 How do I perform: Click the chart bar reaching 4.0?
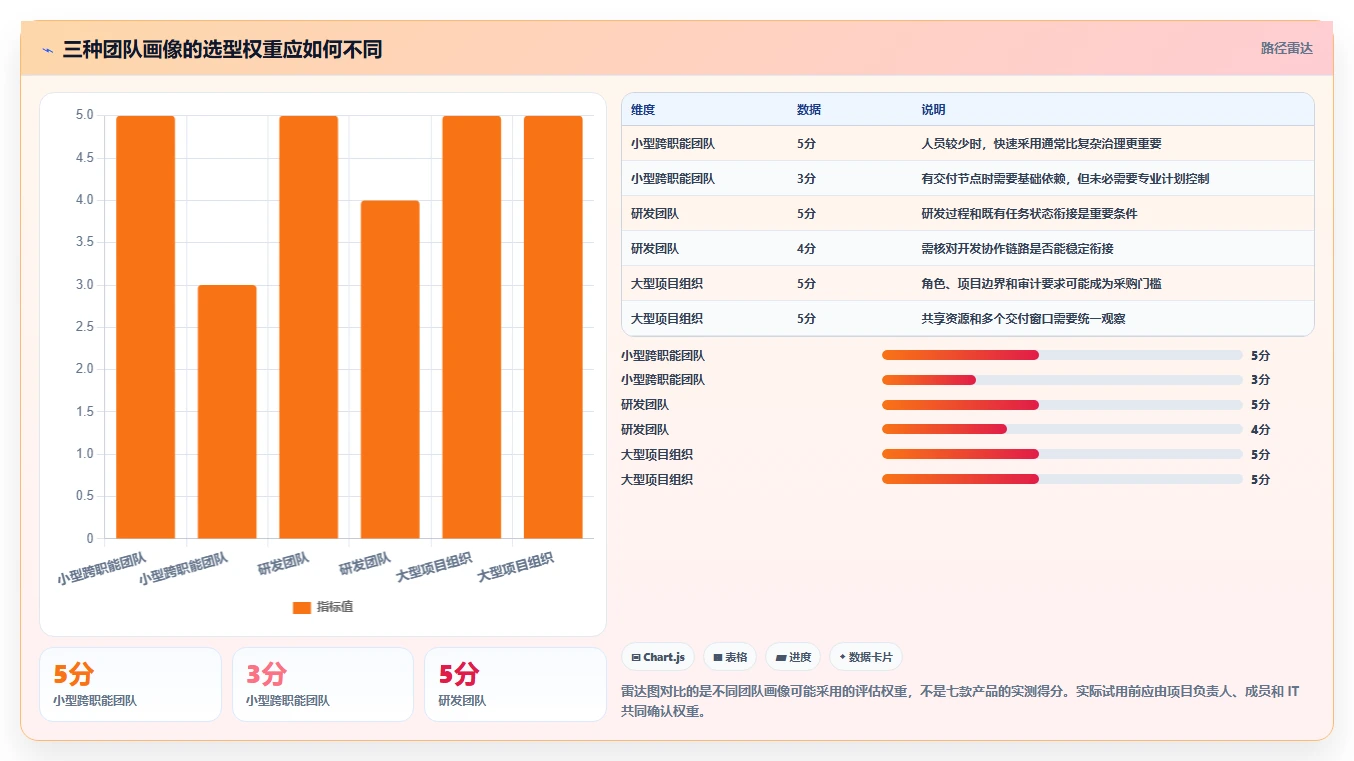pyautogui.click(x=390, y=370)
